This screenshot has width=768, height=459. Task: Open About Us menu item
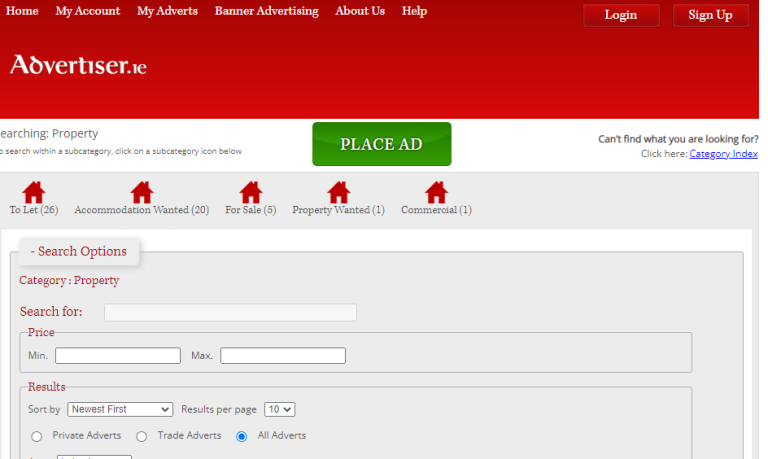[x=360, y=11]
